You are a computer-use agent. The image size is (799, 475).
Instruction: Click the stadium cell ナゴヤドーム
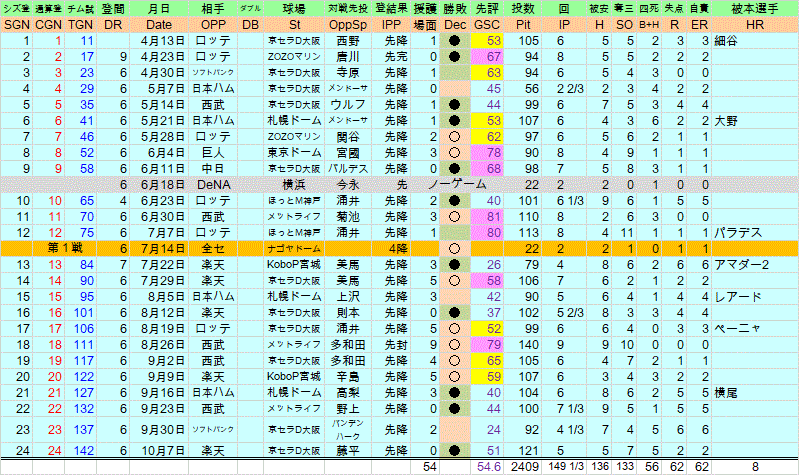(x=294, y=249)
